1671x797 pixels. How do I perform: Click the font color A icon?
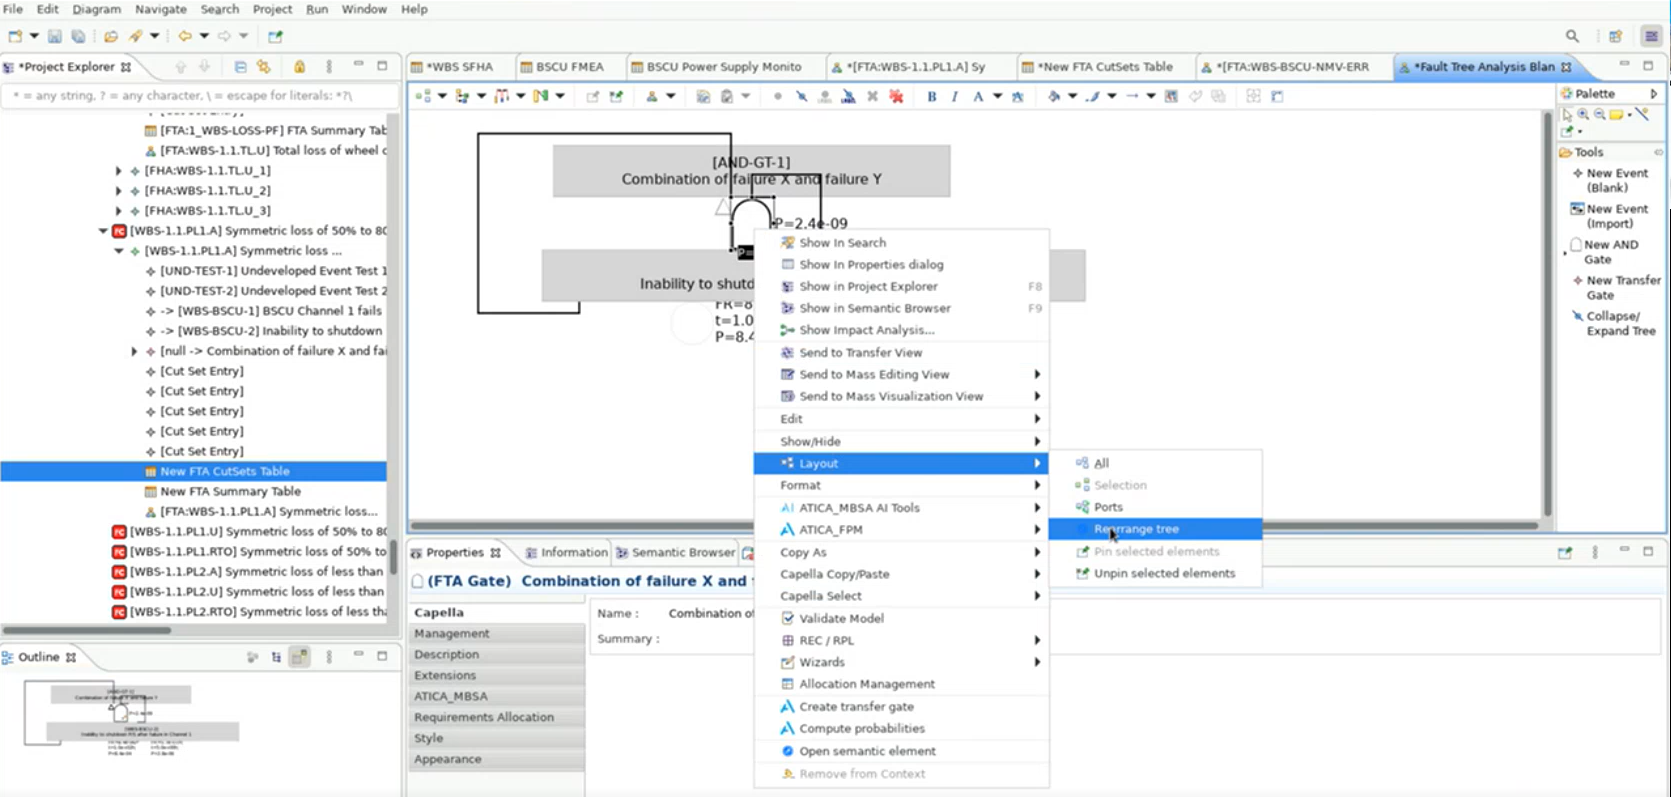click(978, 97)
